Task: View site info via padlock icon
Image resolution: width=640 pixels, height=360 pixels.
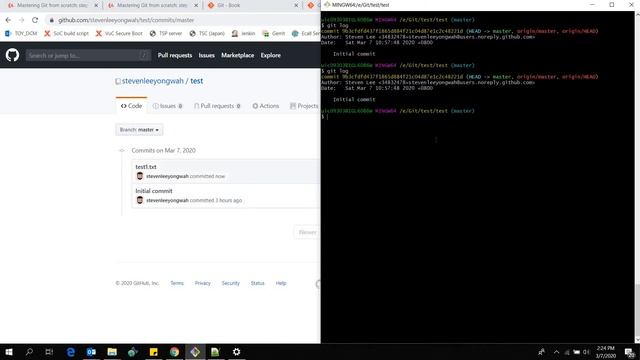Action: 51,20
